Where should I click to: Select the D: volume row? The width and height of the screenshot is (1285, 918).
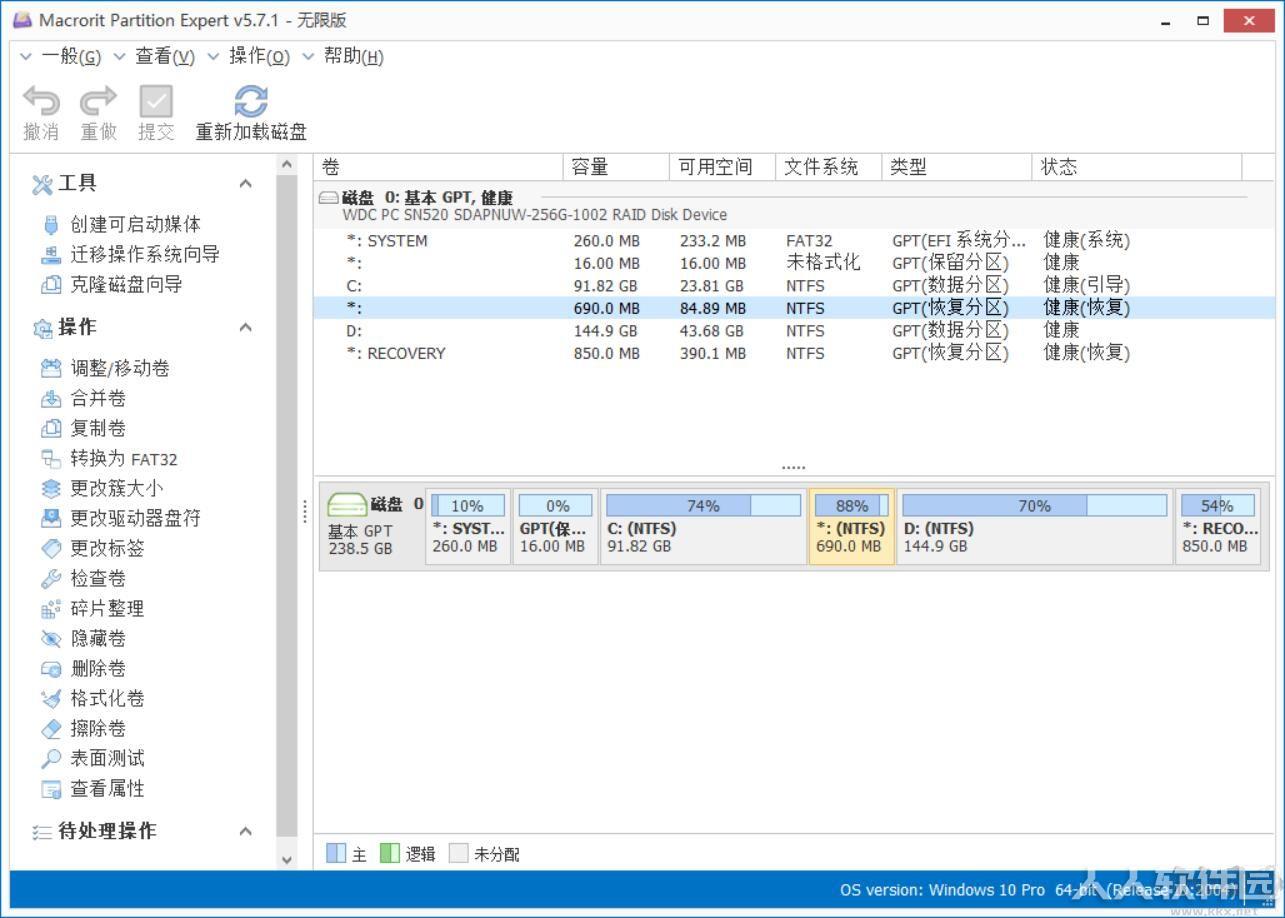[794, 331]
